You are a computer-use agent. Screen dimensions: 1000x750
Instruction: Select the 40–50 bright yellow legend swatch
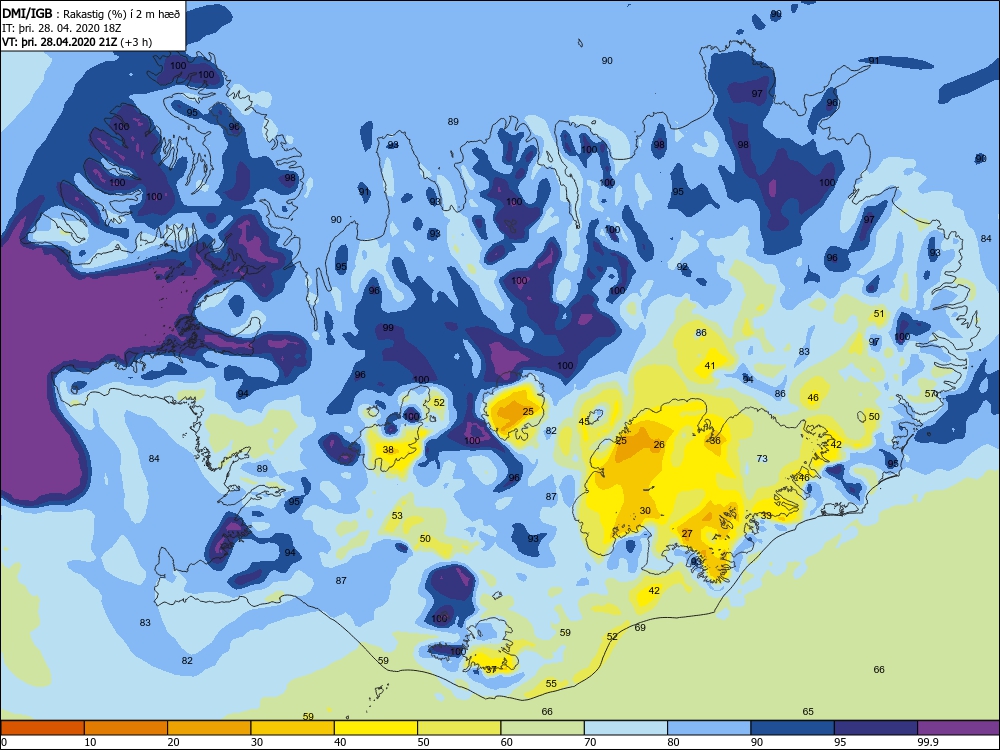[376, 728]
